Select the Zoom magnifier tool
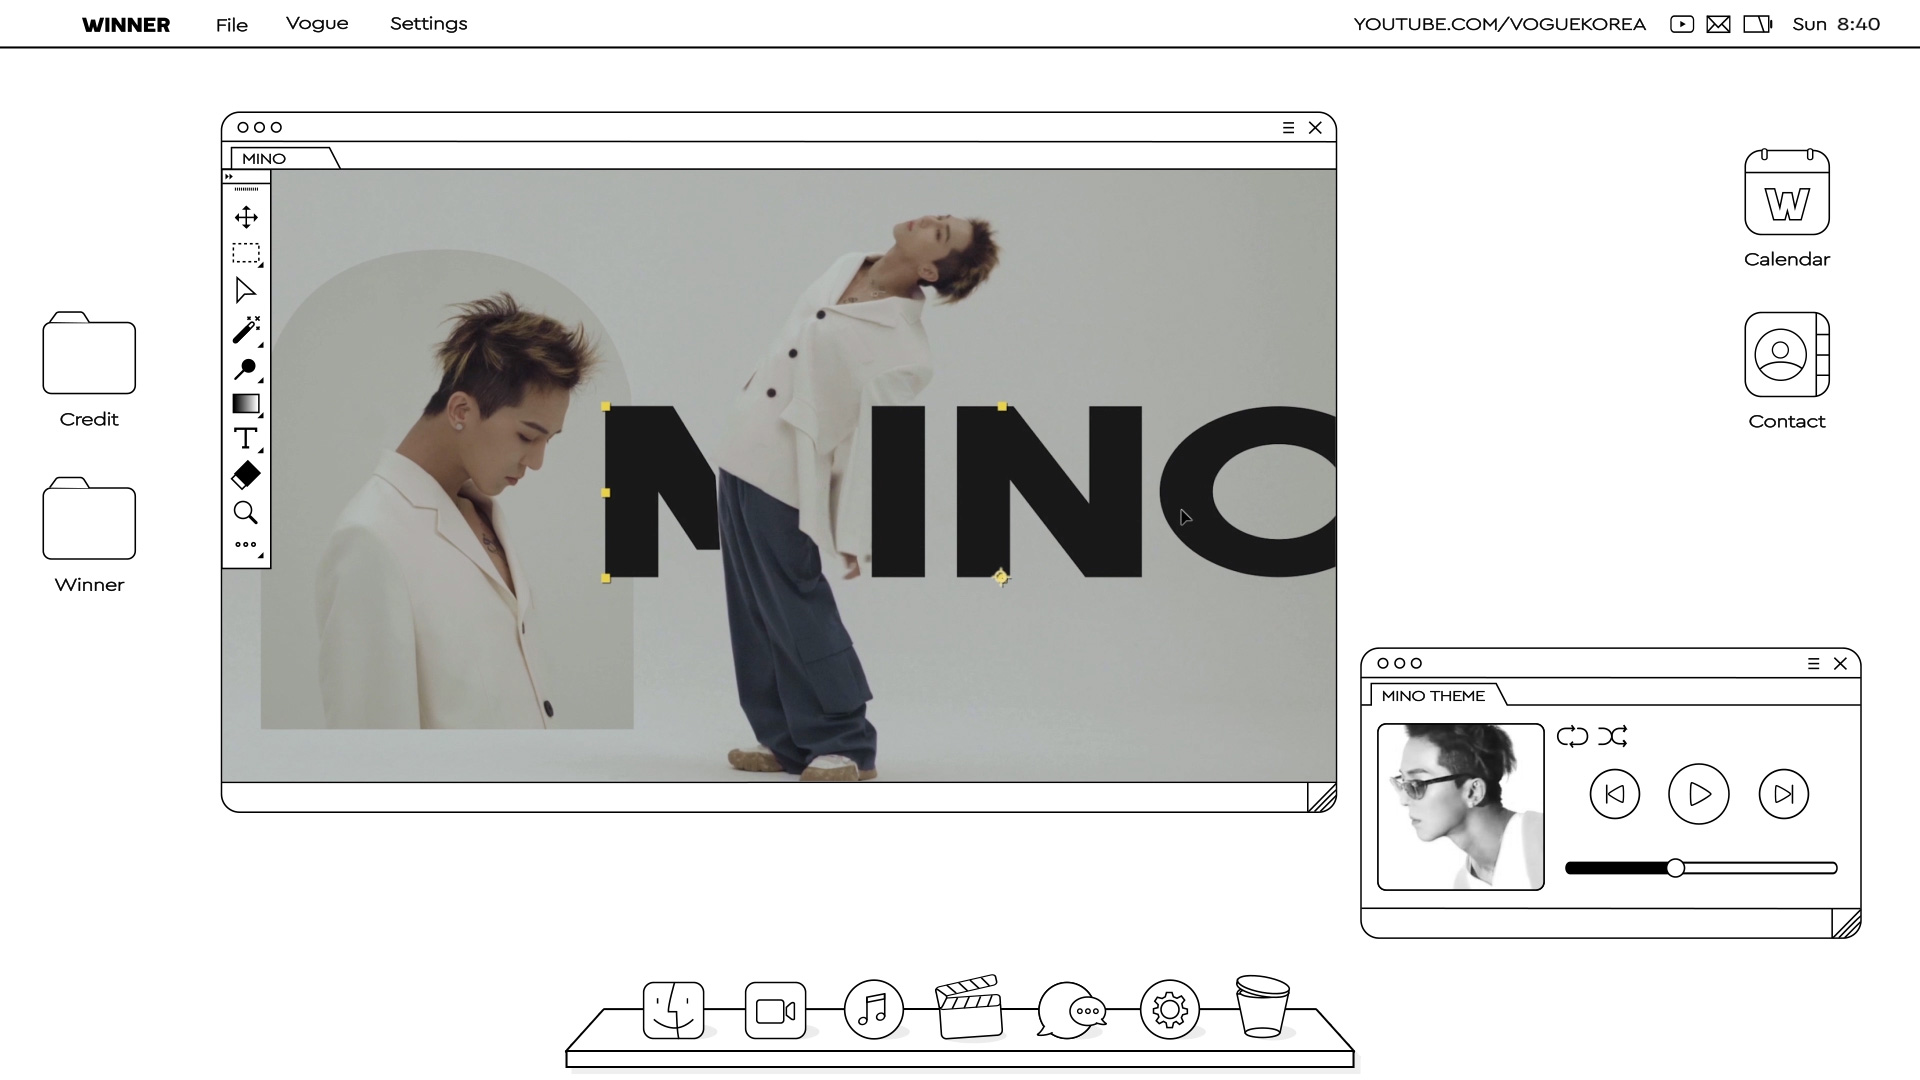The height and width of the screenshot is (1080, 1920). click(246, 513)
